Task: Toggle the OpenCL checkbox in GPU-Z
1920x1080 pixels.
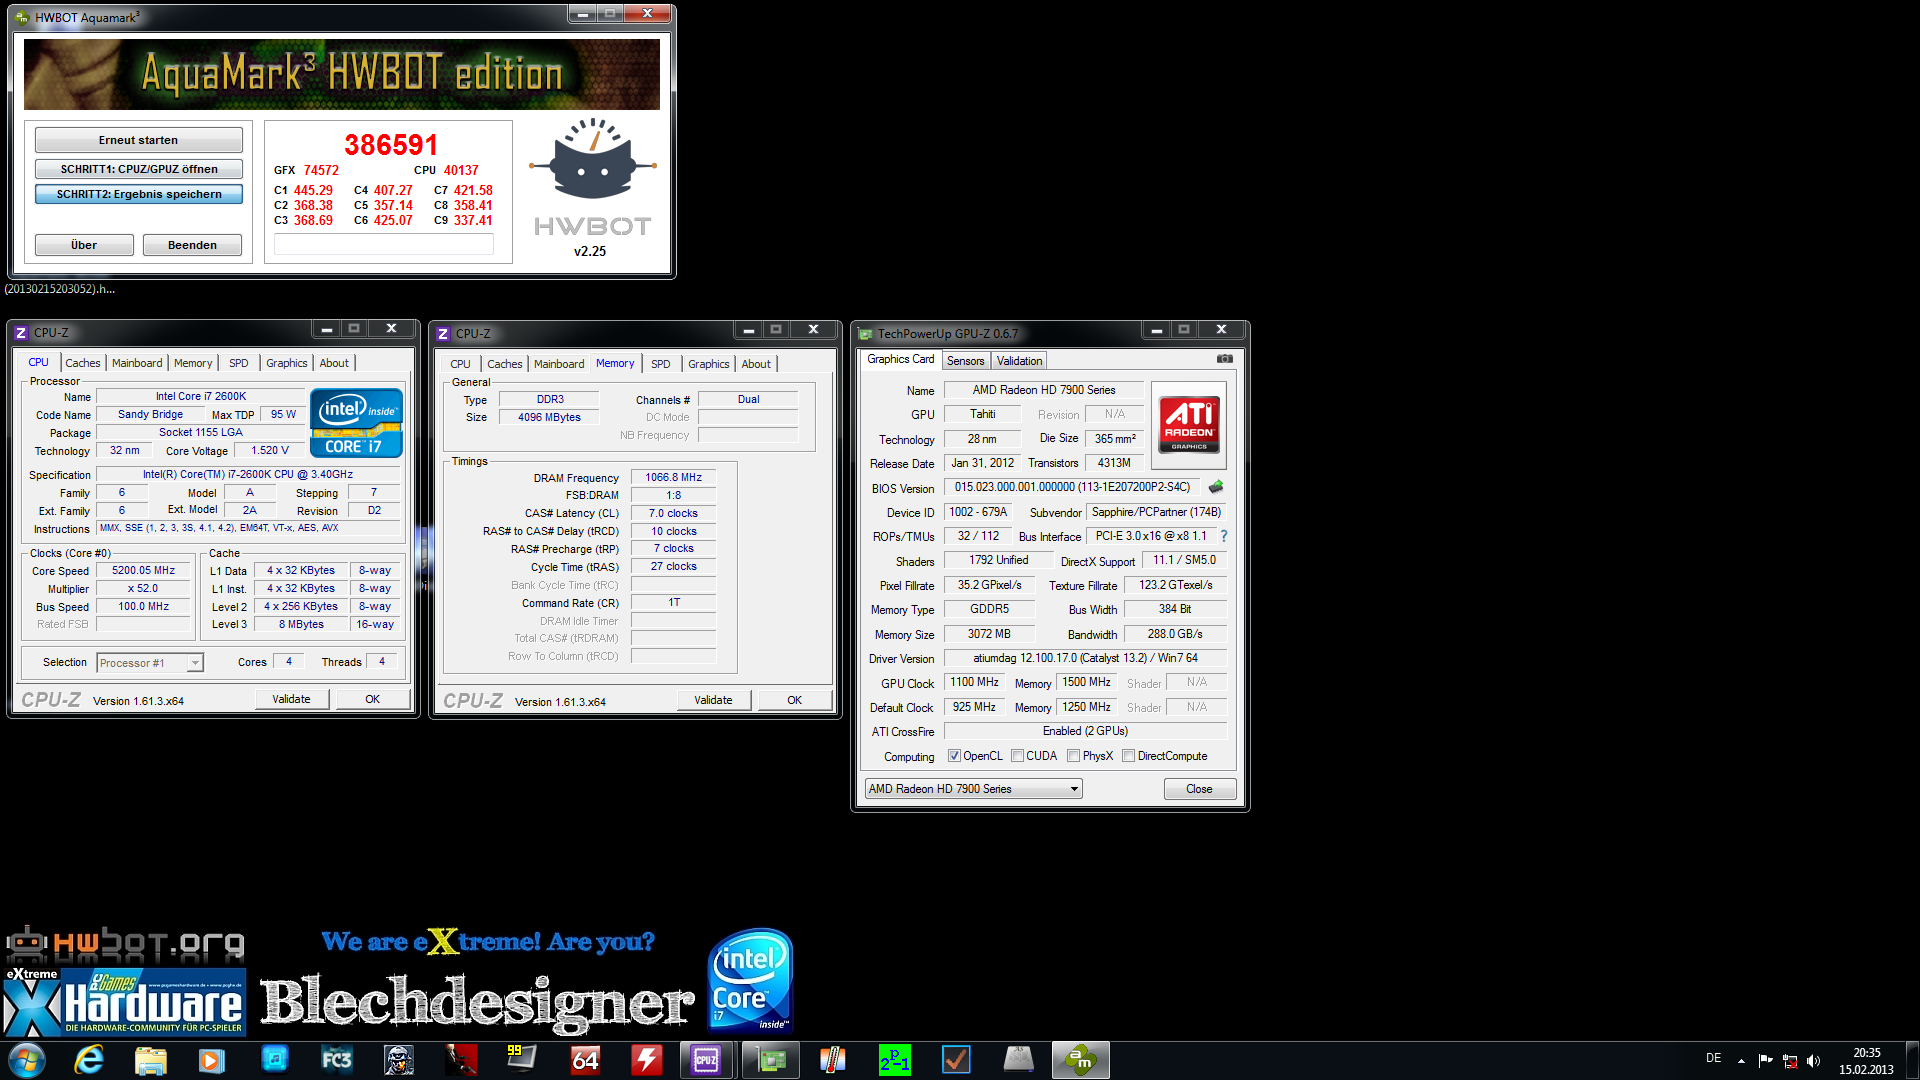Action: coord(954,756)
